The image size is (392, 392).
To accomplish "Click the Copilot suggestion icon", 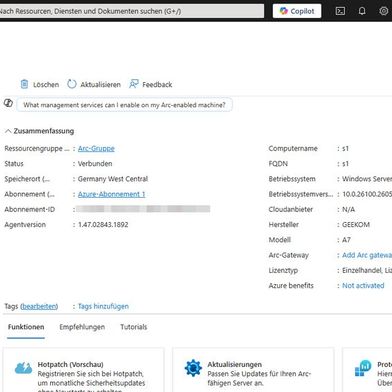I will [x=8, y=103].
